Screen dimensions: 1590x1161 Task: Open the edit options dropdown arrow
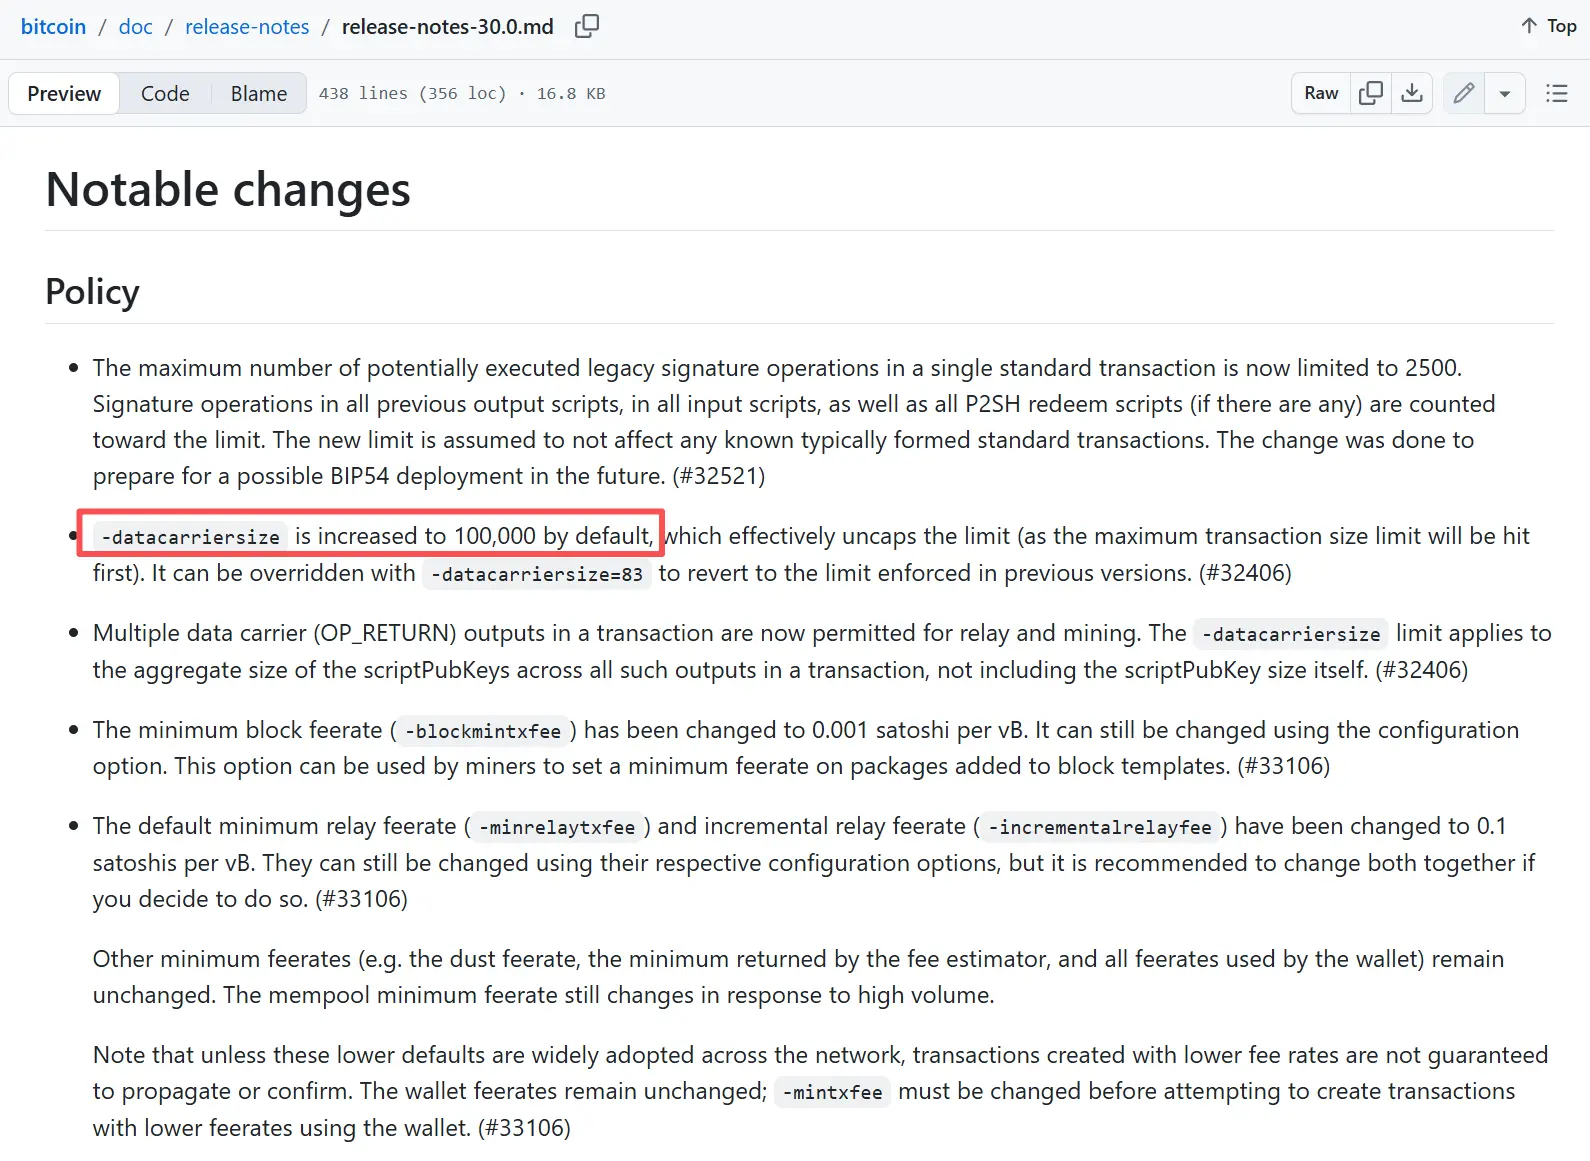click(1505, 93)
